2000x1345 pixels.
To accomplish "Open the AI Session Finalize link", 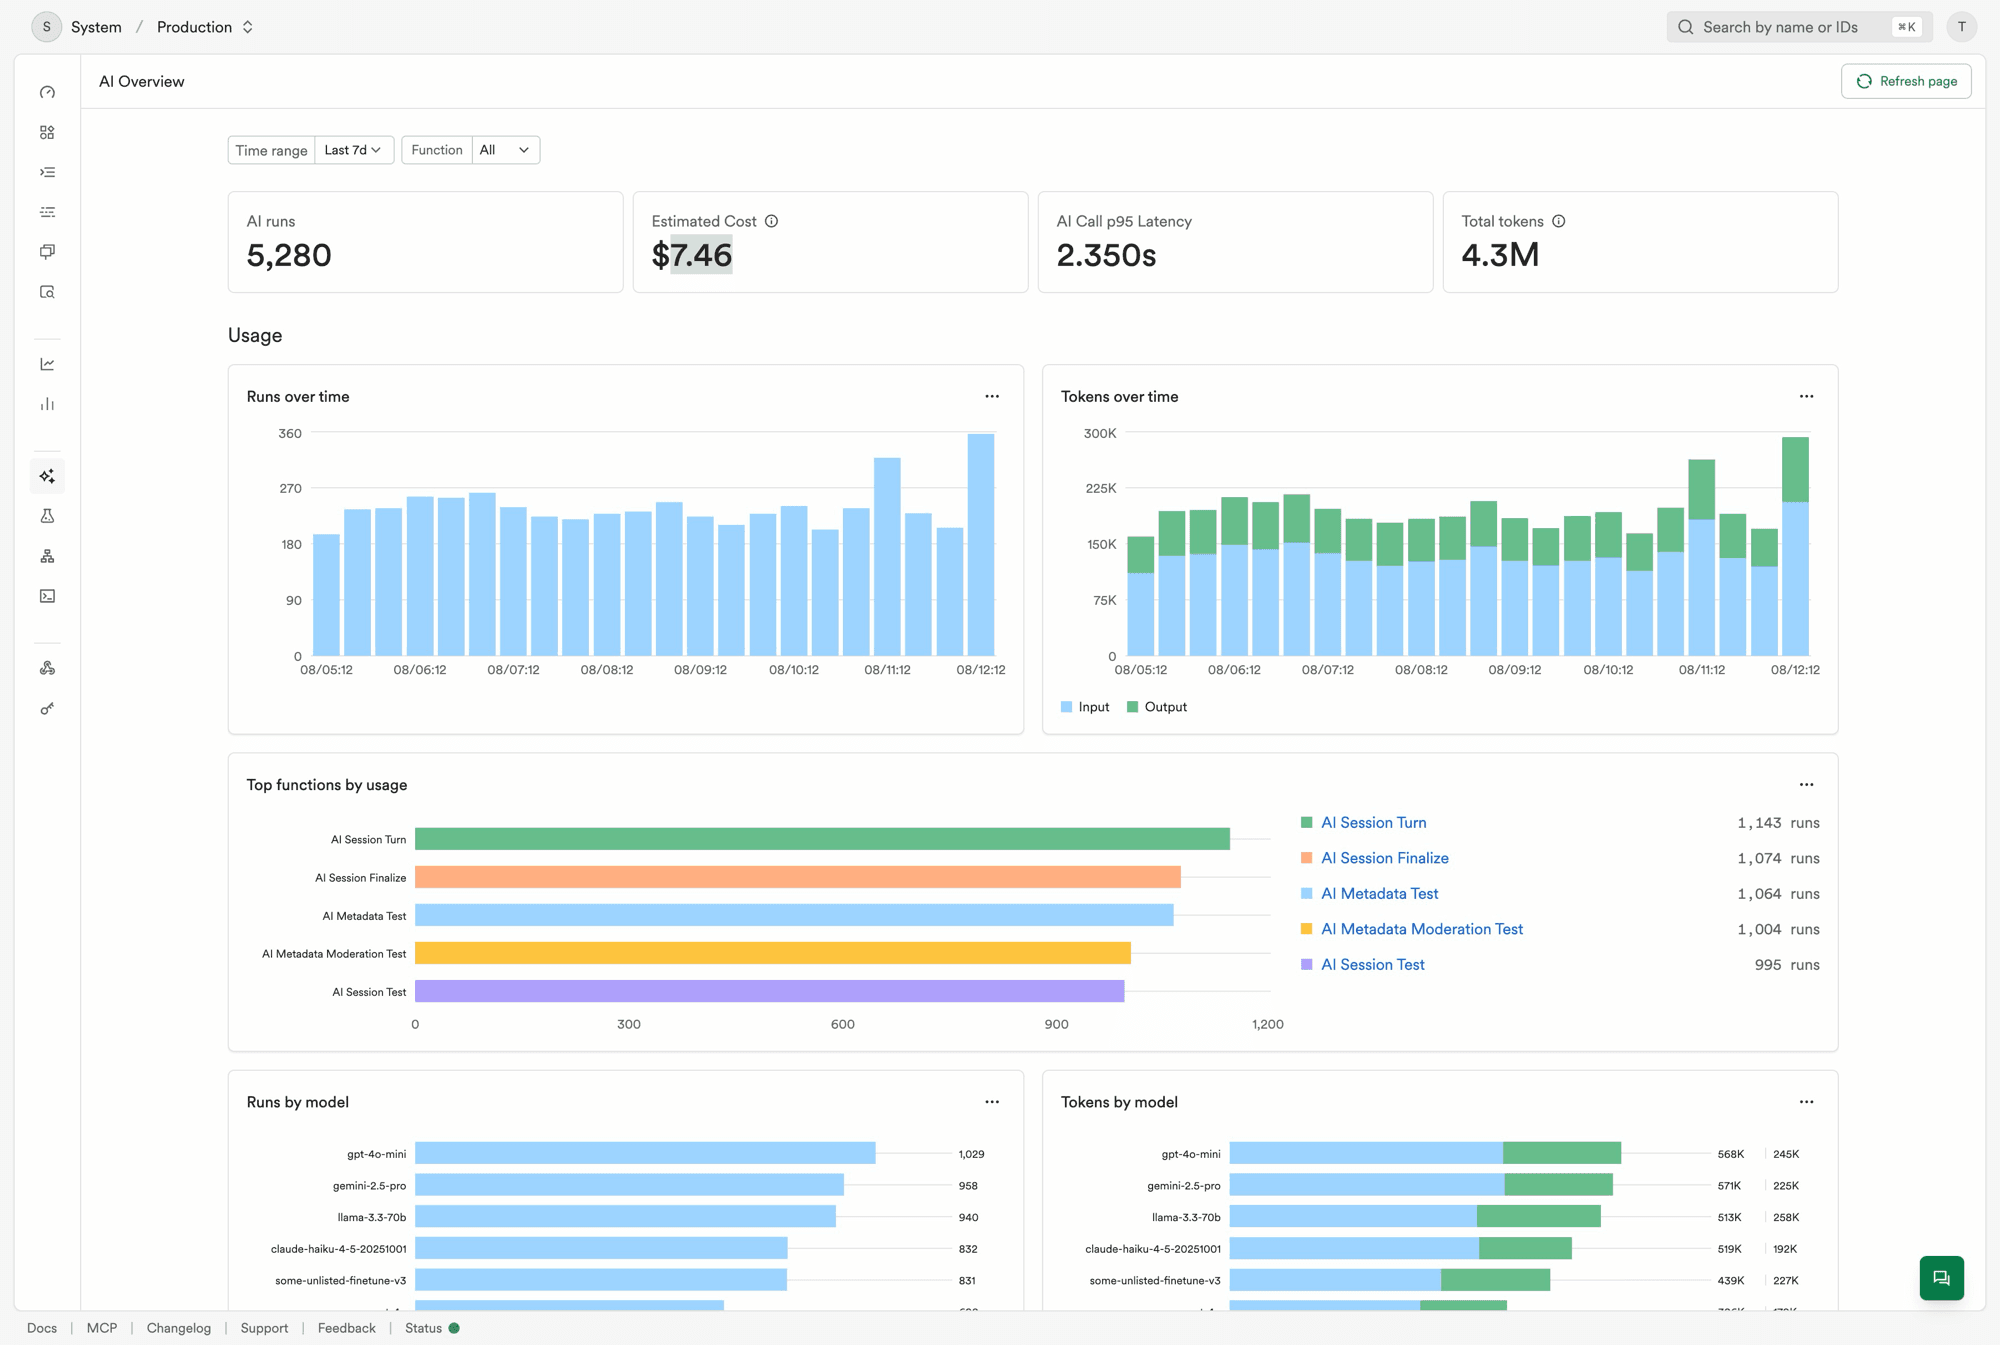I will [1384, 858].
